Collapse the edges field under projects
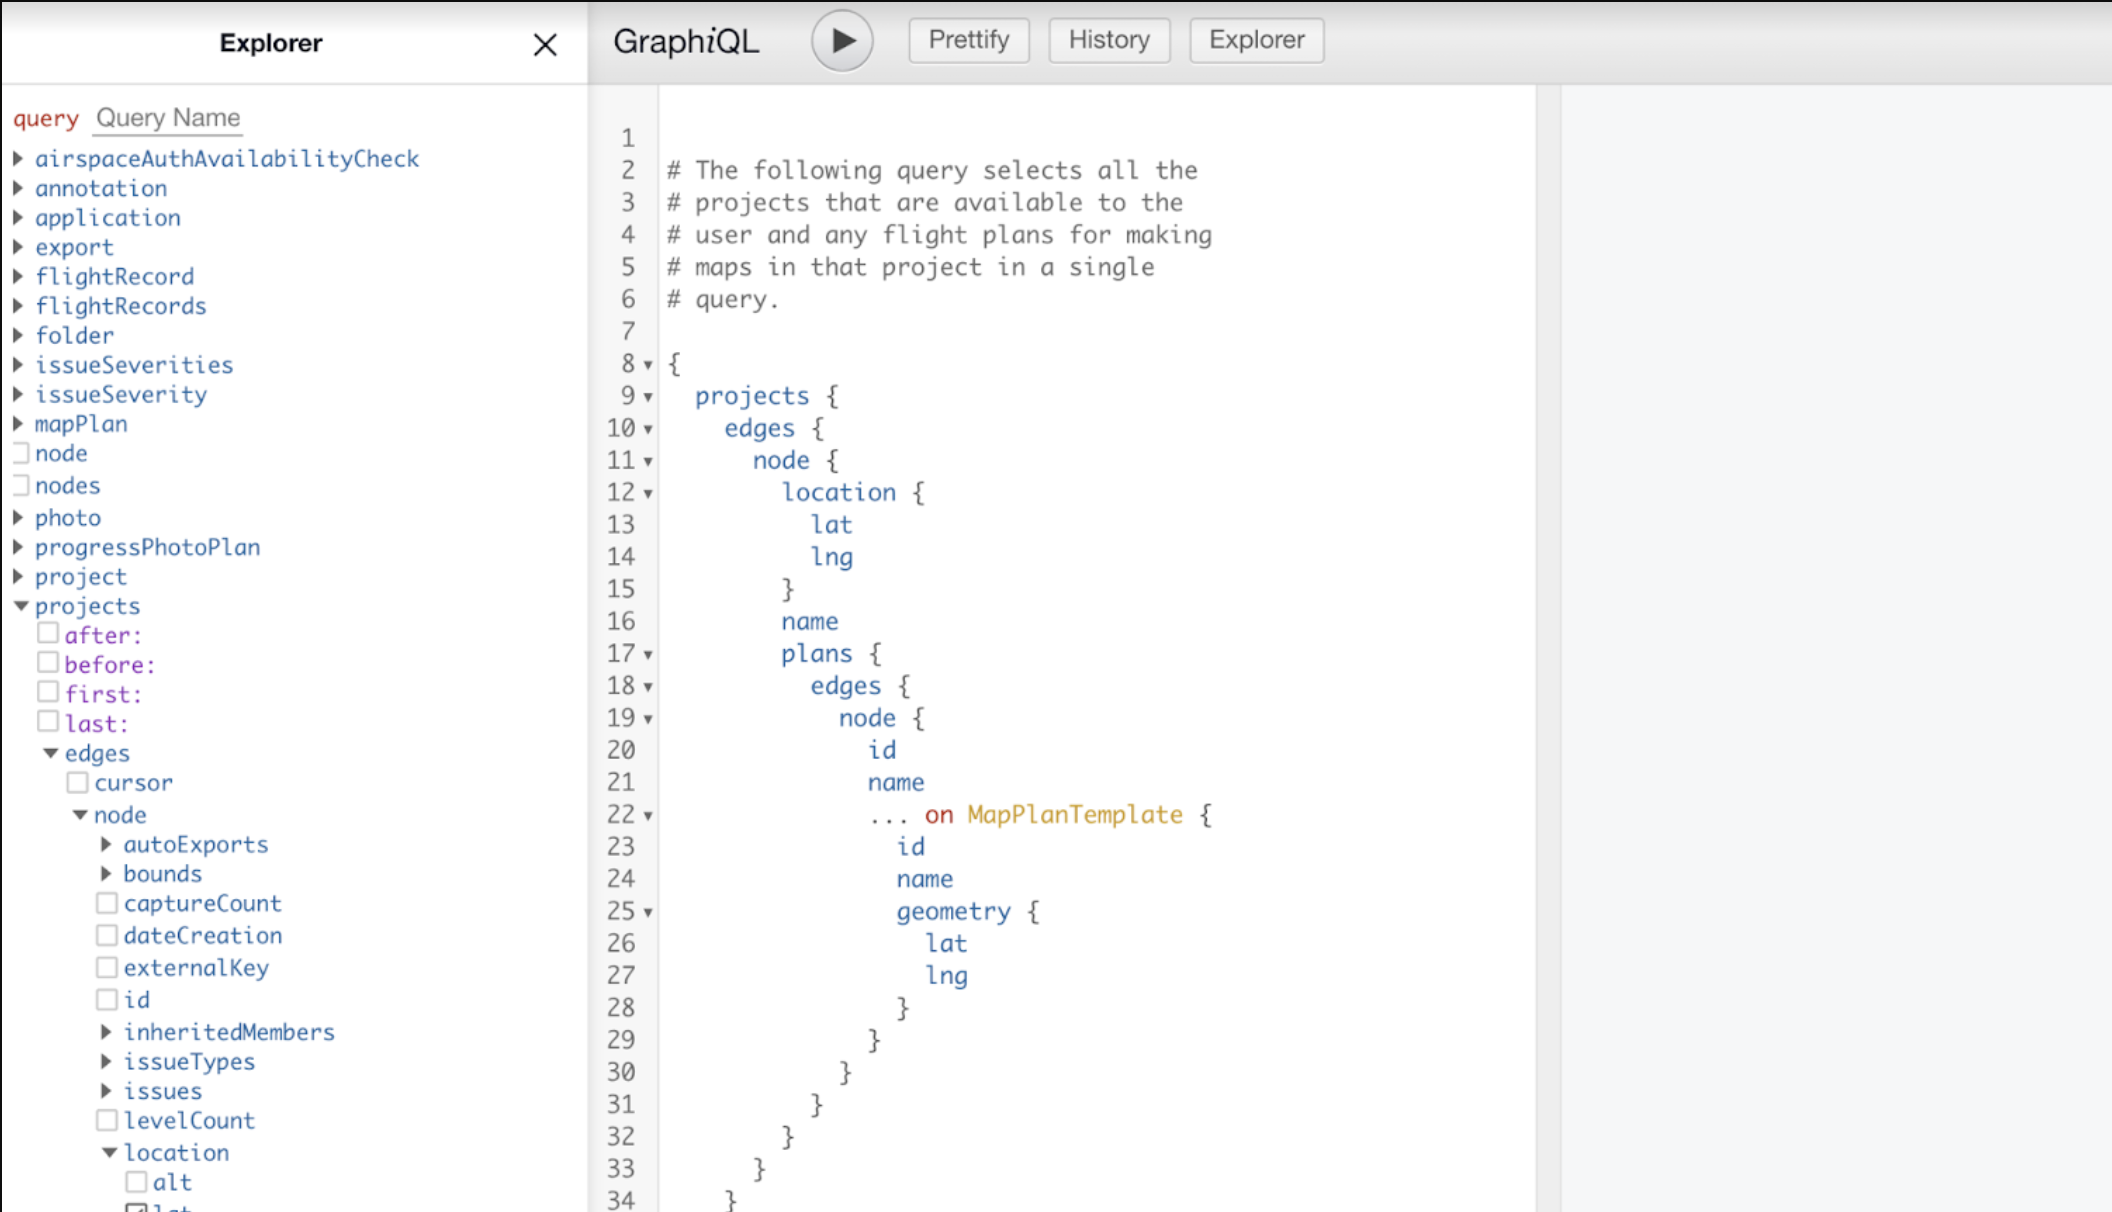 51,753
